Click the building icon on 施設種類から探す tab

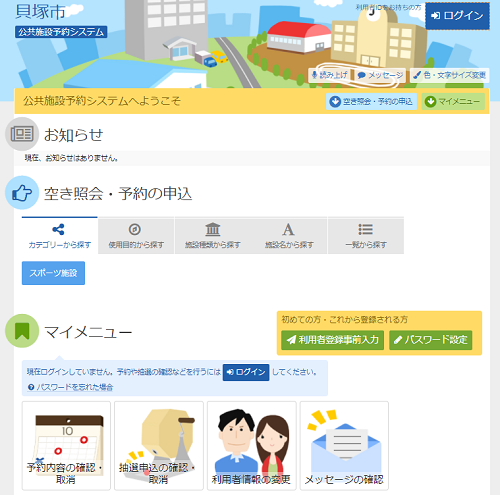pos(213,229)
